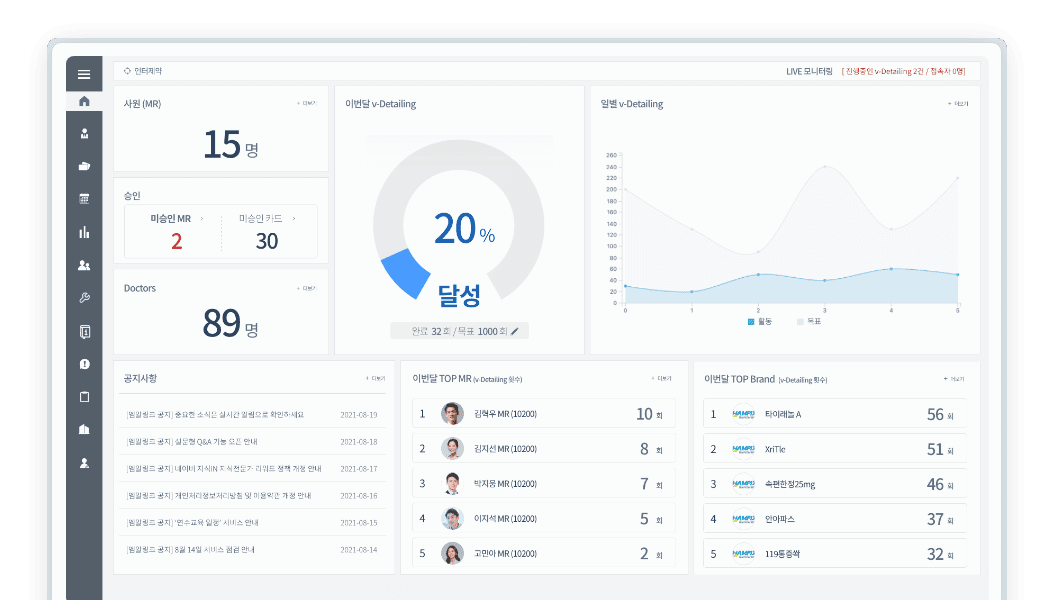
Task: Open the building icon in sidebar
Action: [84, 429]
